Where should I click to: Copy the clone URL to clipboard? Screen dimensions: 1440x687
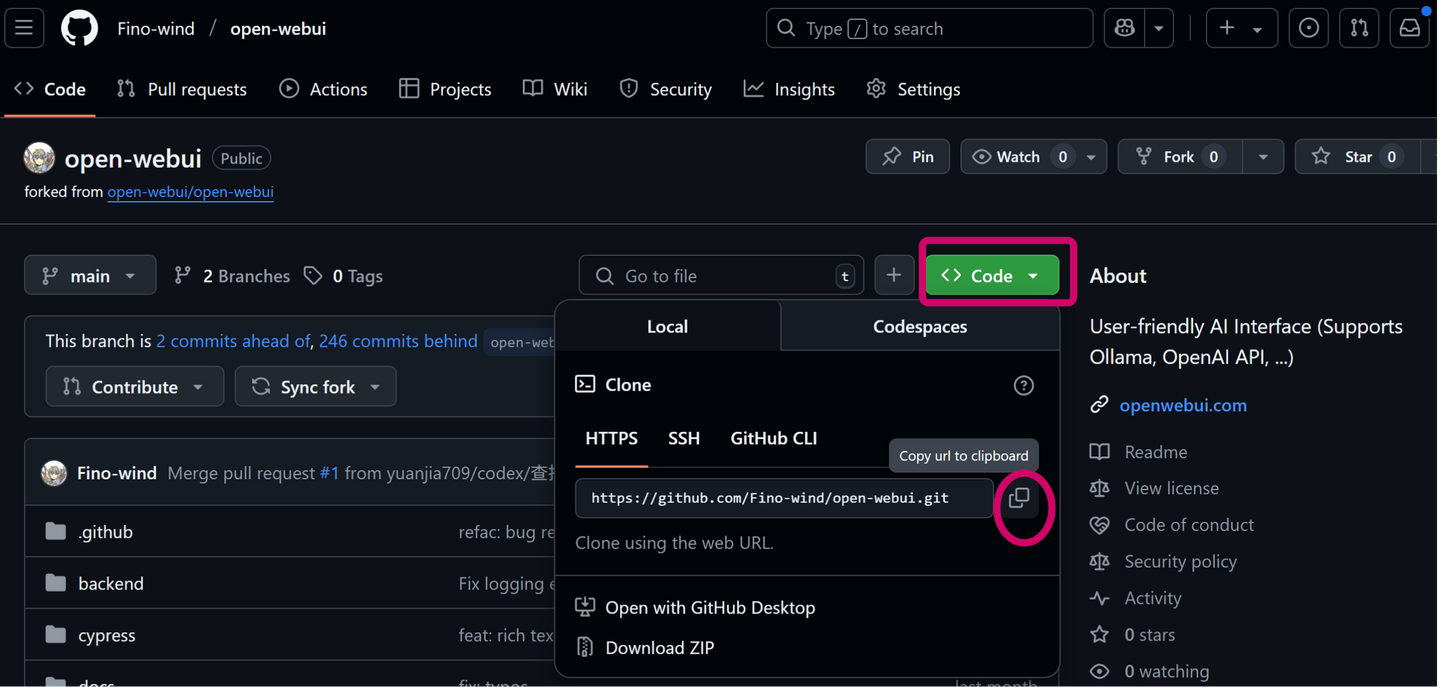click(1019, 497)
